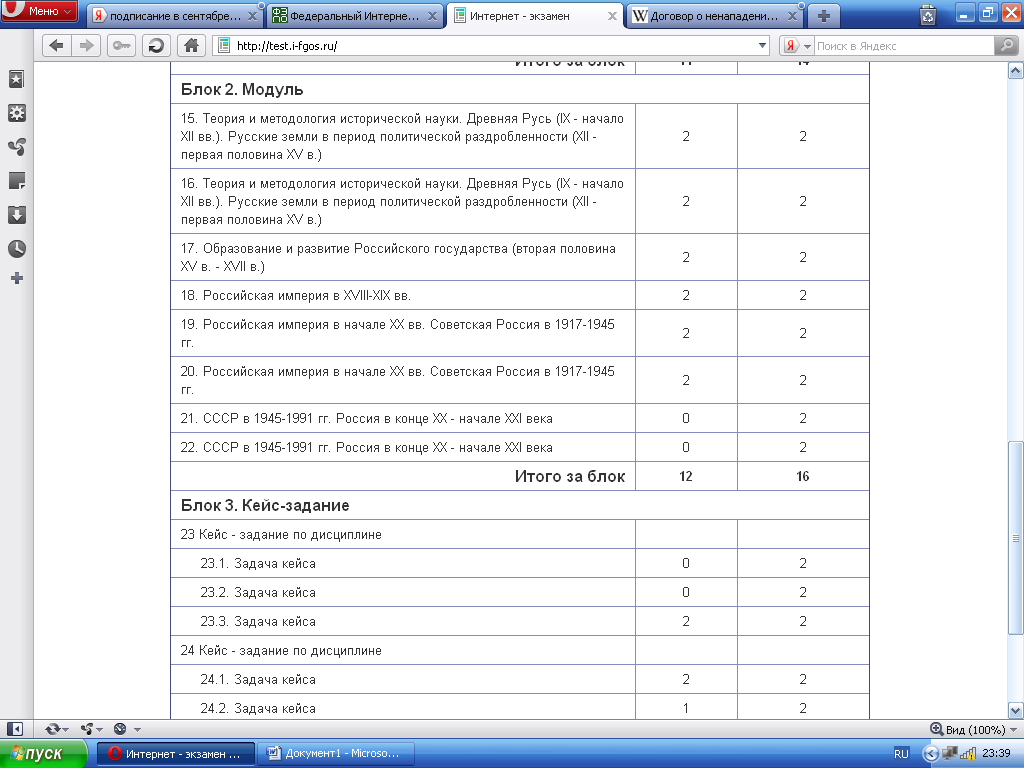1024x768 pixels.
Task: Go forward with the Forward arrow
Action: coord(86,46)
